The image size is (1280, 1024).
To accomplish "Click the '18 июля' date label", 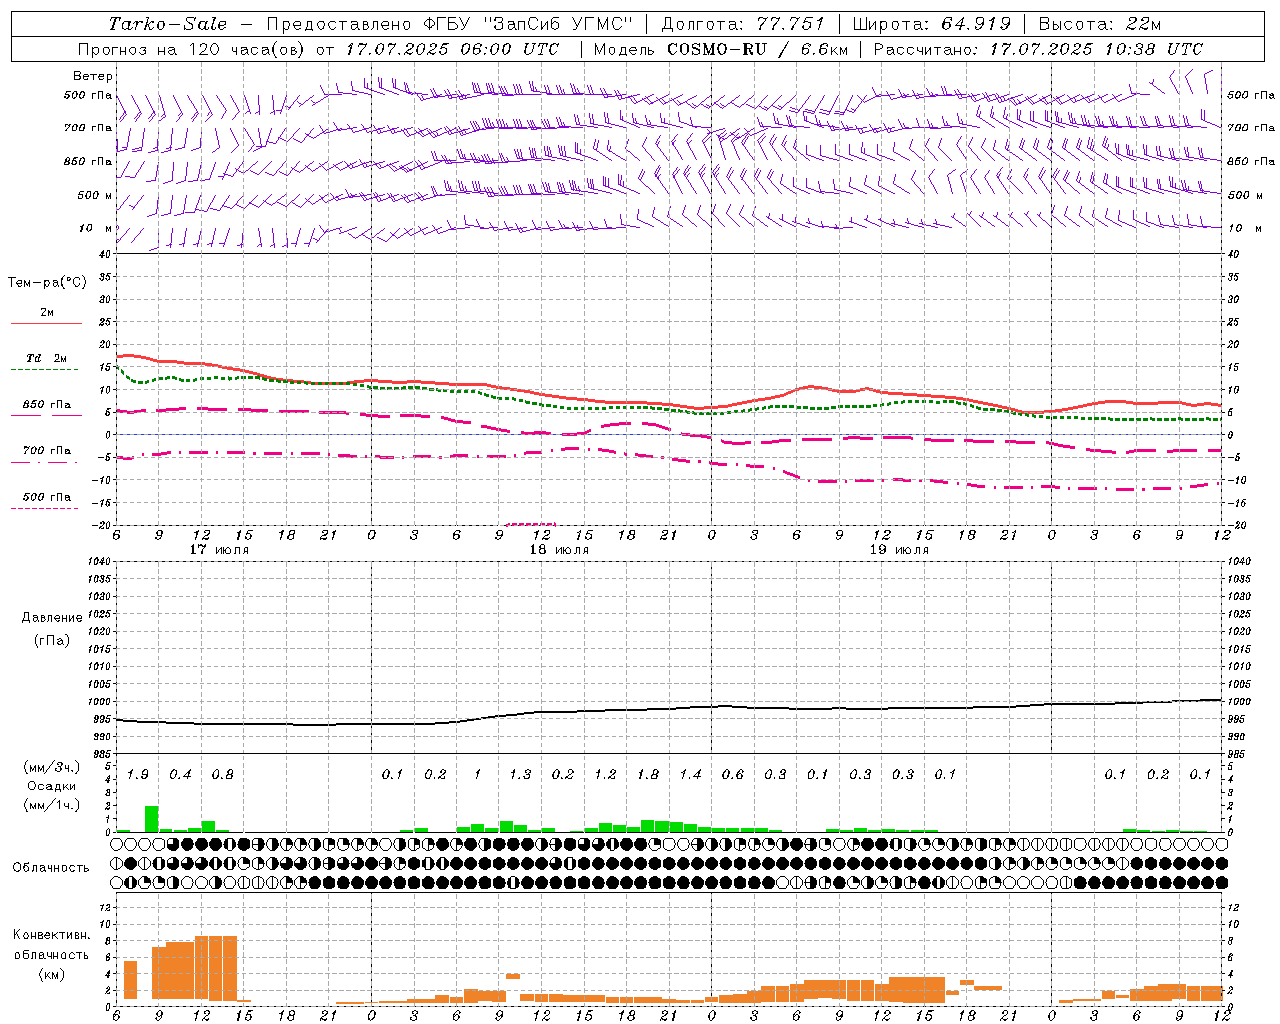I will point(560,550).
